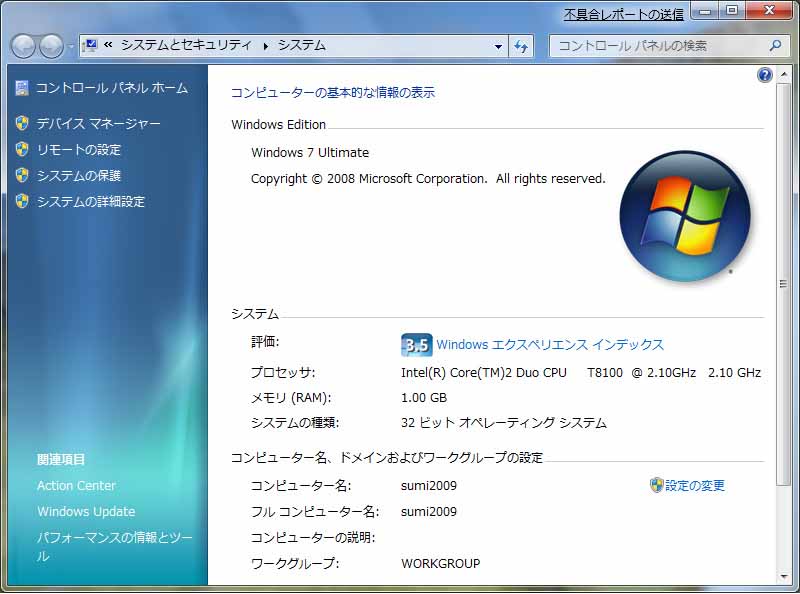This screenshot has width=800, height=594.
Task: Minimize the System window
Action: (705, 11)
